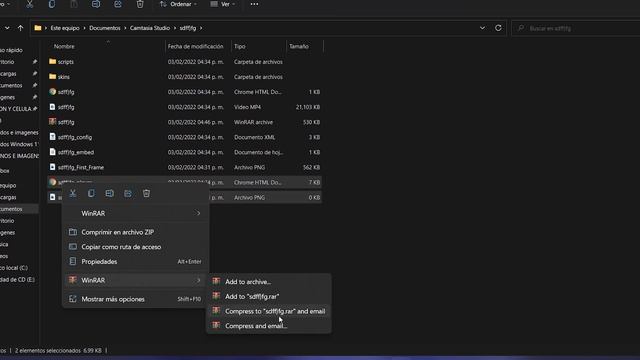
Task: Open recent locations chevron beside the up arrow
Action: pos(7,28)
